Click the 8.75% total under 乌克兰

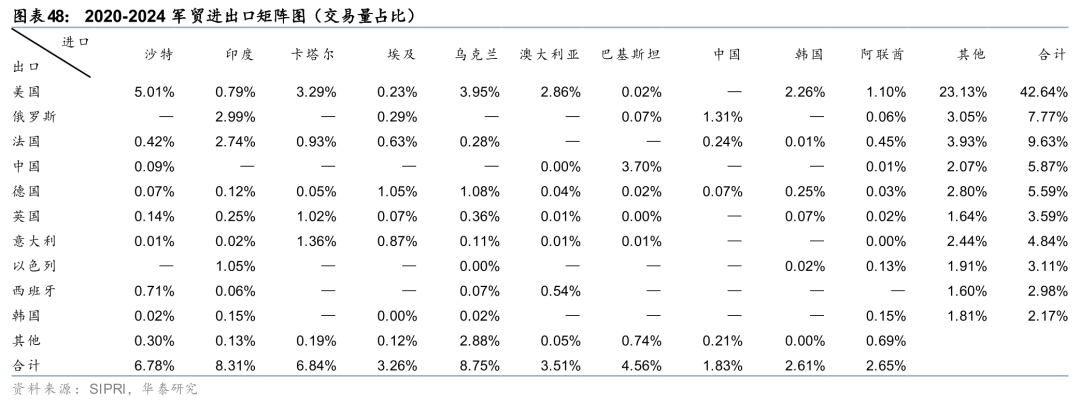477,366
